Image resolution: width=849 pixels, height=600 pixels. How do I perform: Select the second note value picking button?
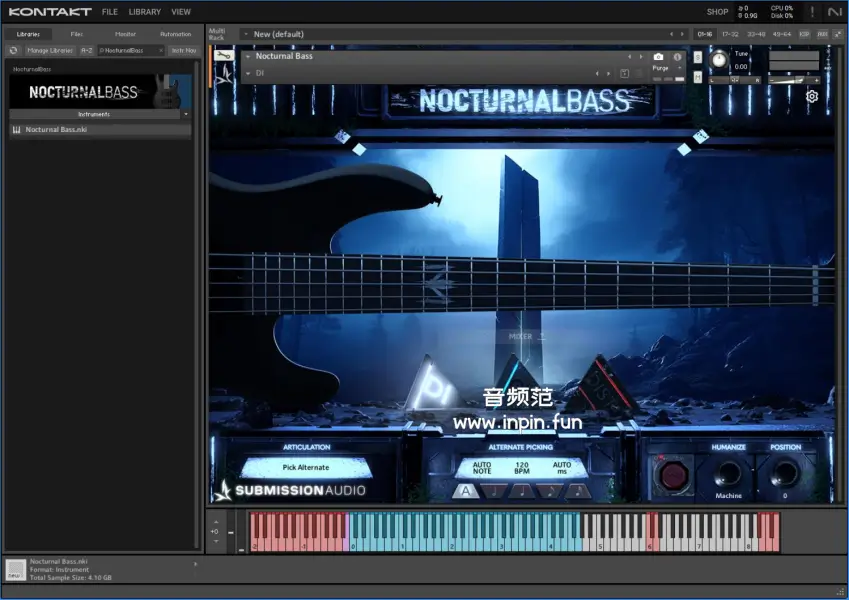521,491
